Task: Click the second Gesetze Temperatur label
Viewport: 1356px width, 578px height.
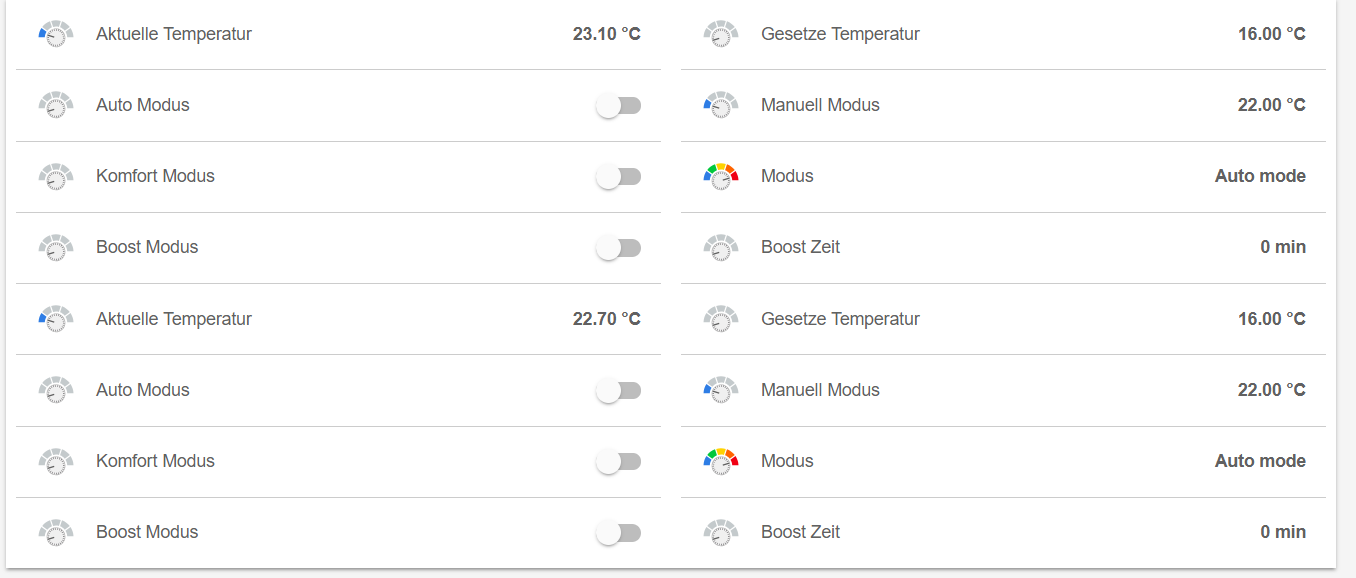Action: click(840, 319)
